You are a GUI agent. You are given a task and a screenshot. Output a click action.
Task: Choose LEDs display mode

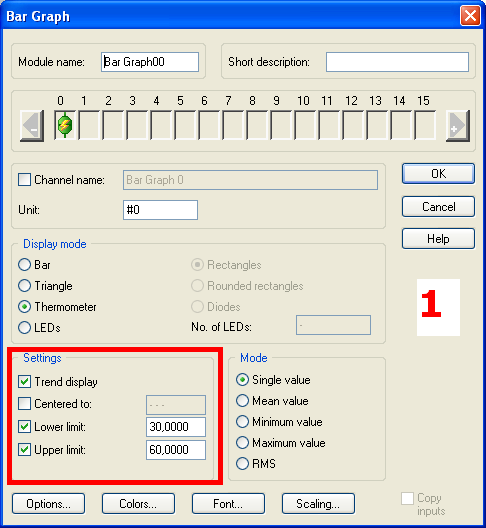(25, 327)
